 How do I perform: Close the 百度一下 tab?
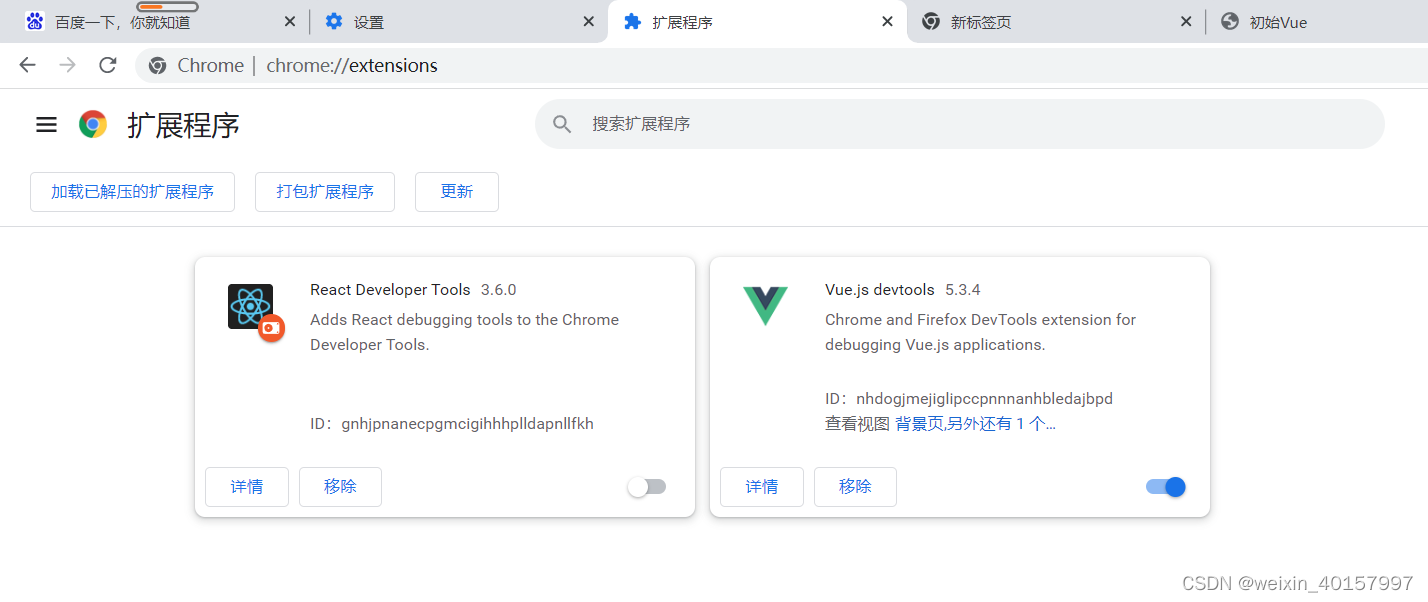290,21
